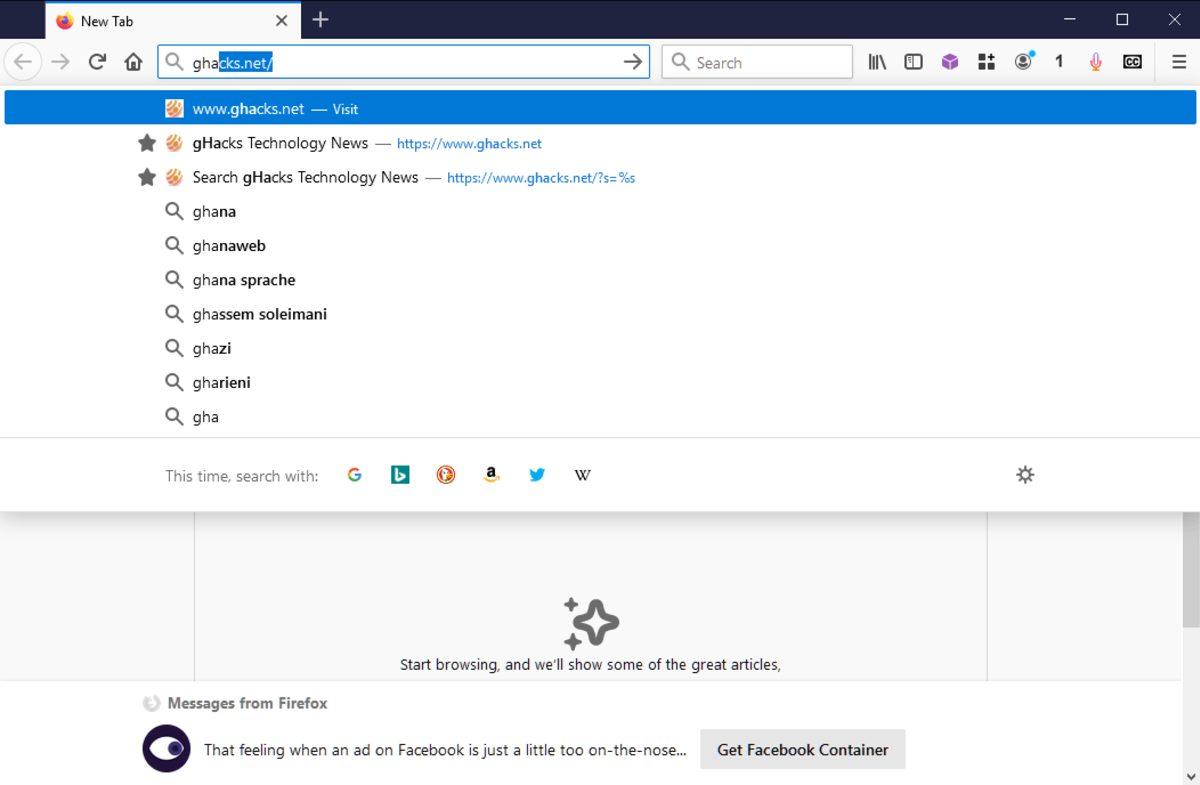Click the Get Facebook Container button
The height and width of the screenshot is (785, 1200).
click(x=802, y=749)
